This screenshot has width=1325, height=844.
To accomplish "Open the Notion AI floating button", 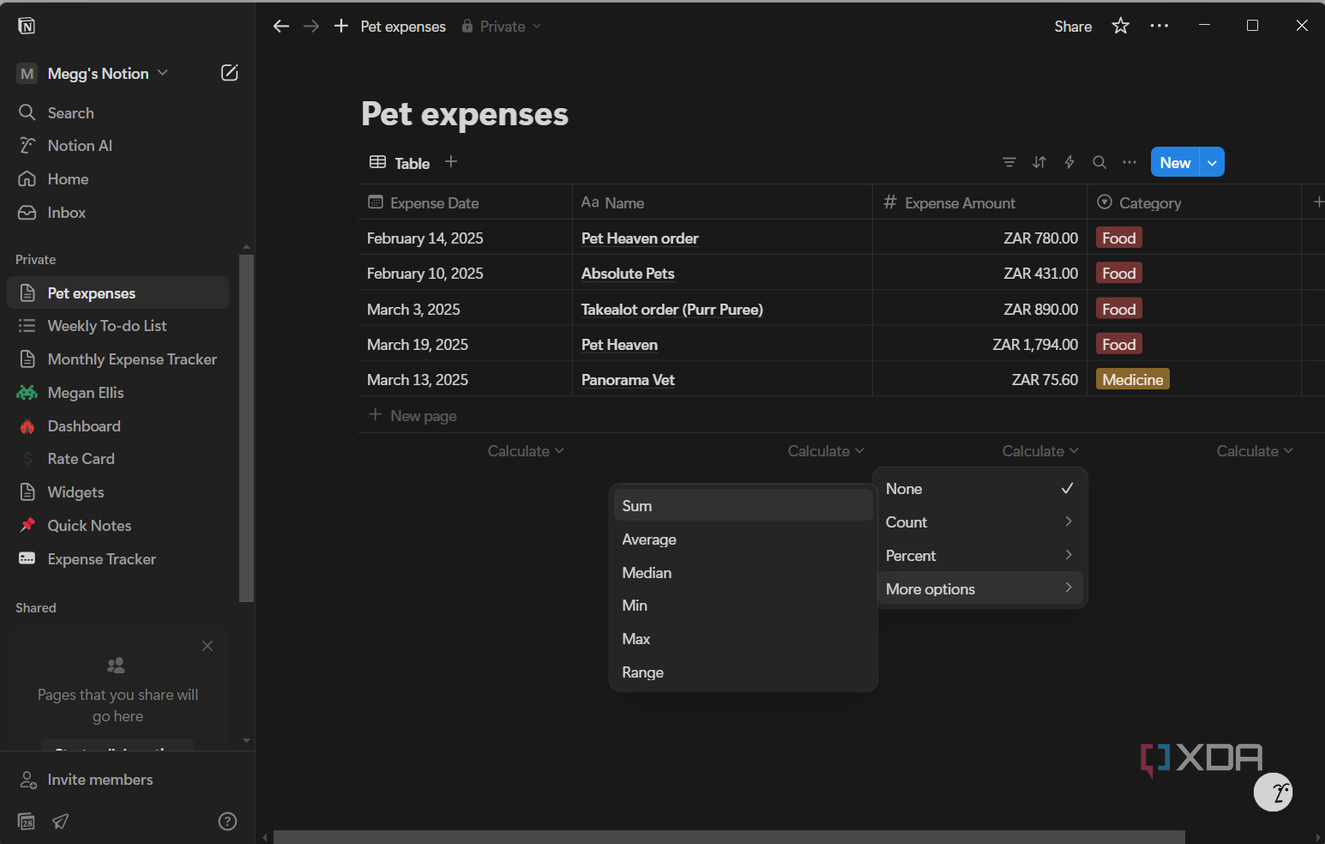I will tap(1273, 793).
